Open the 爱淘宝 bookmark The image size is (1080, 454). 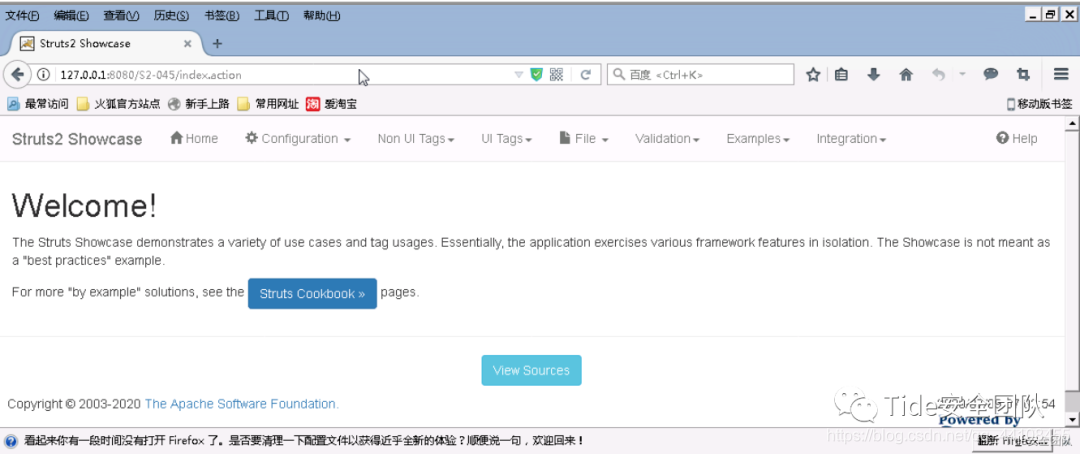[x=331, y=105]
